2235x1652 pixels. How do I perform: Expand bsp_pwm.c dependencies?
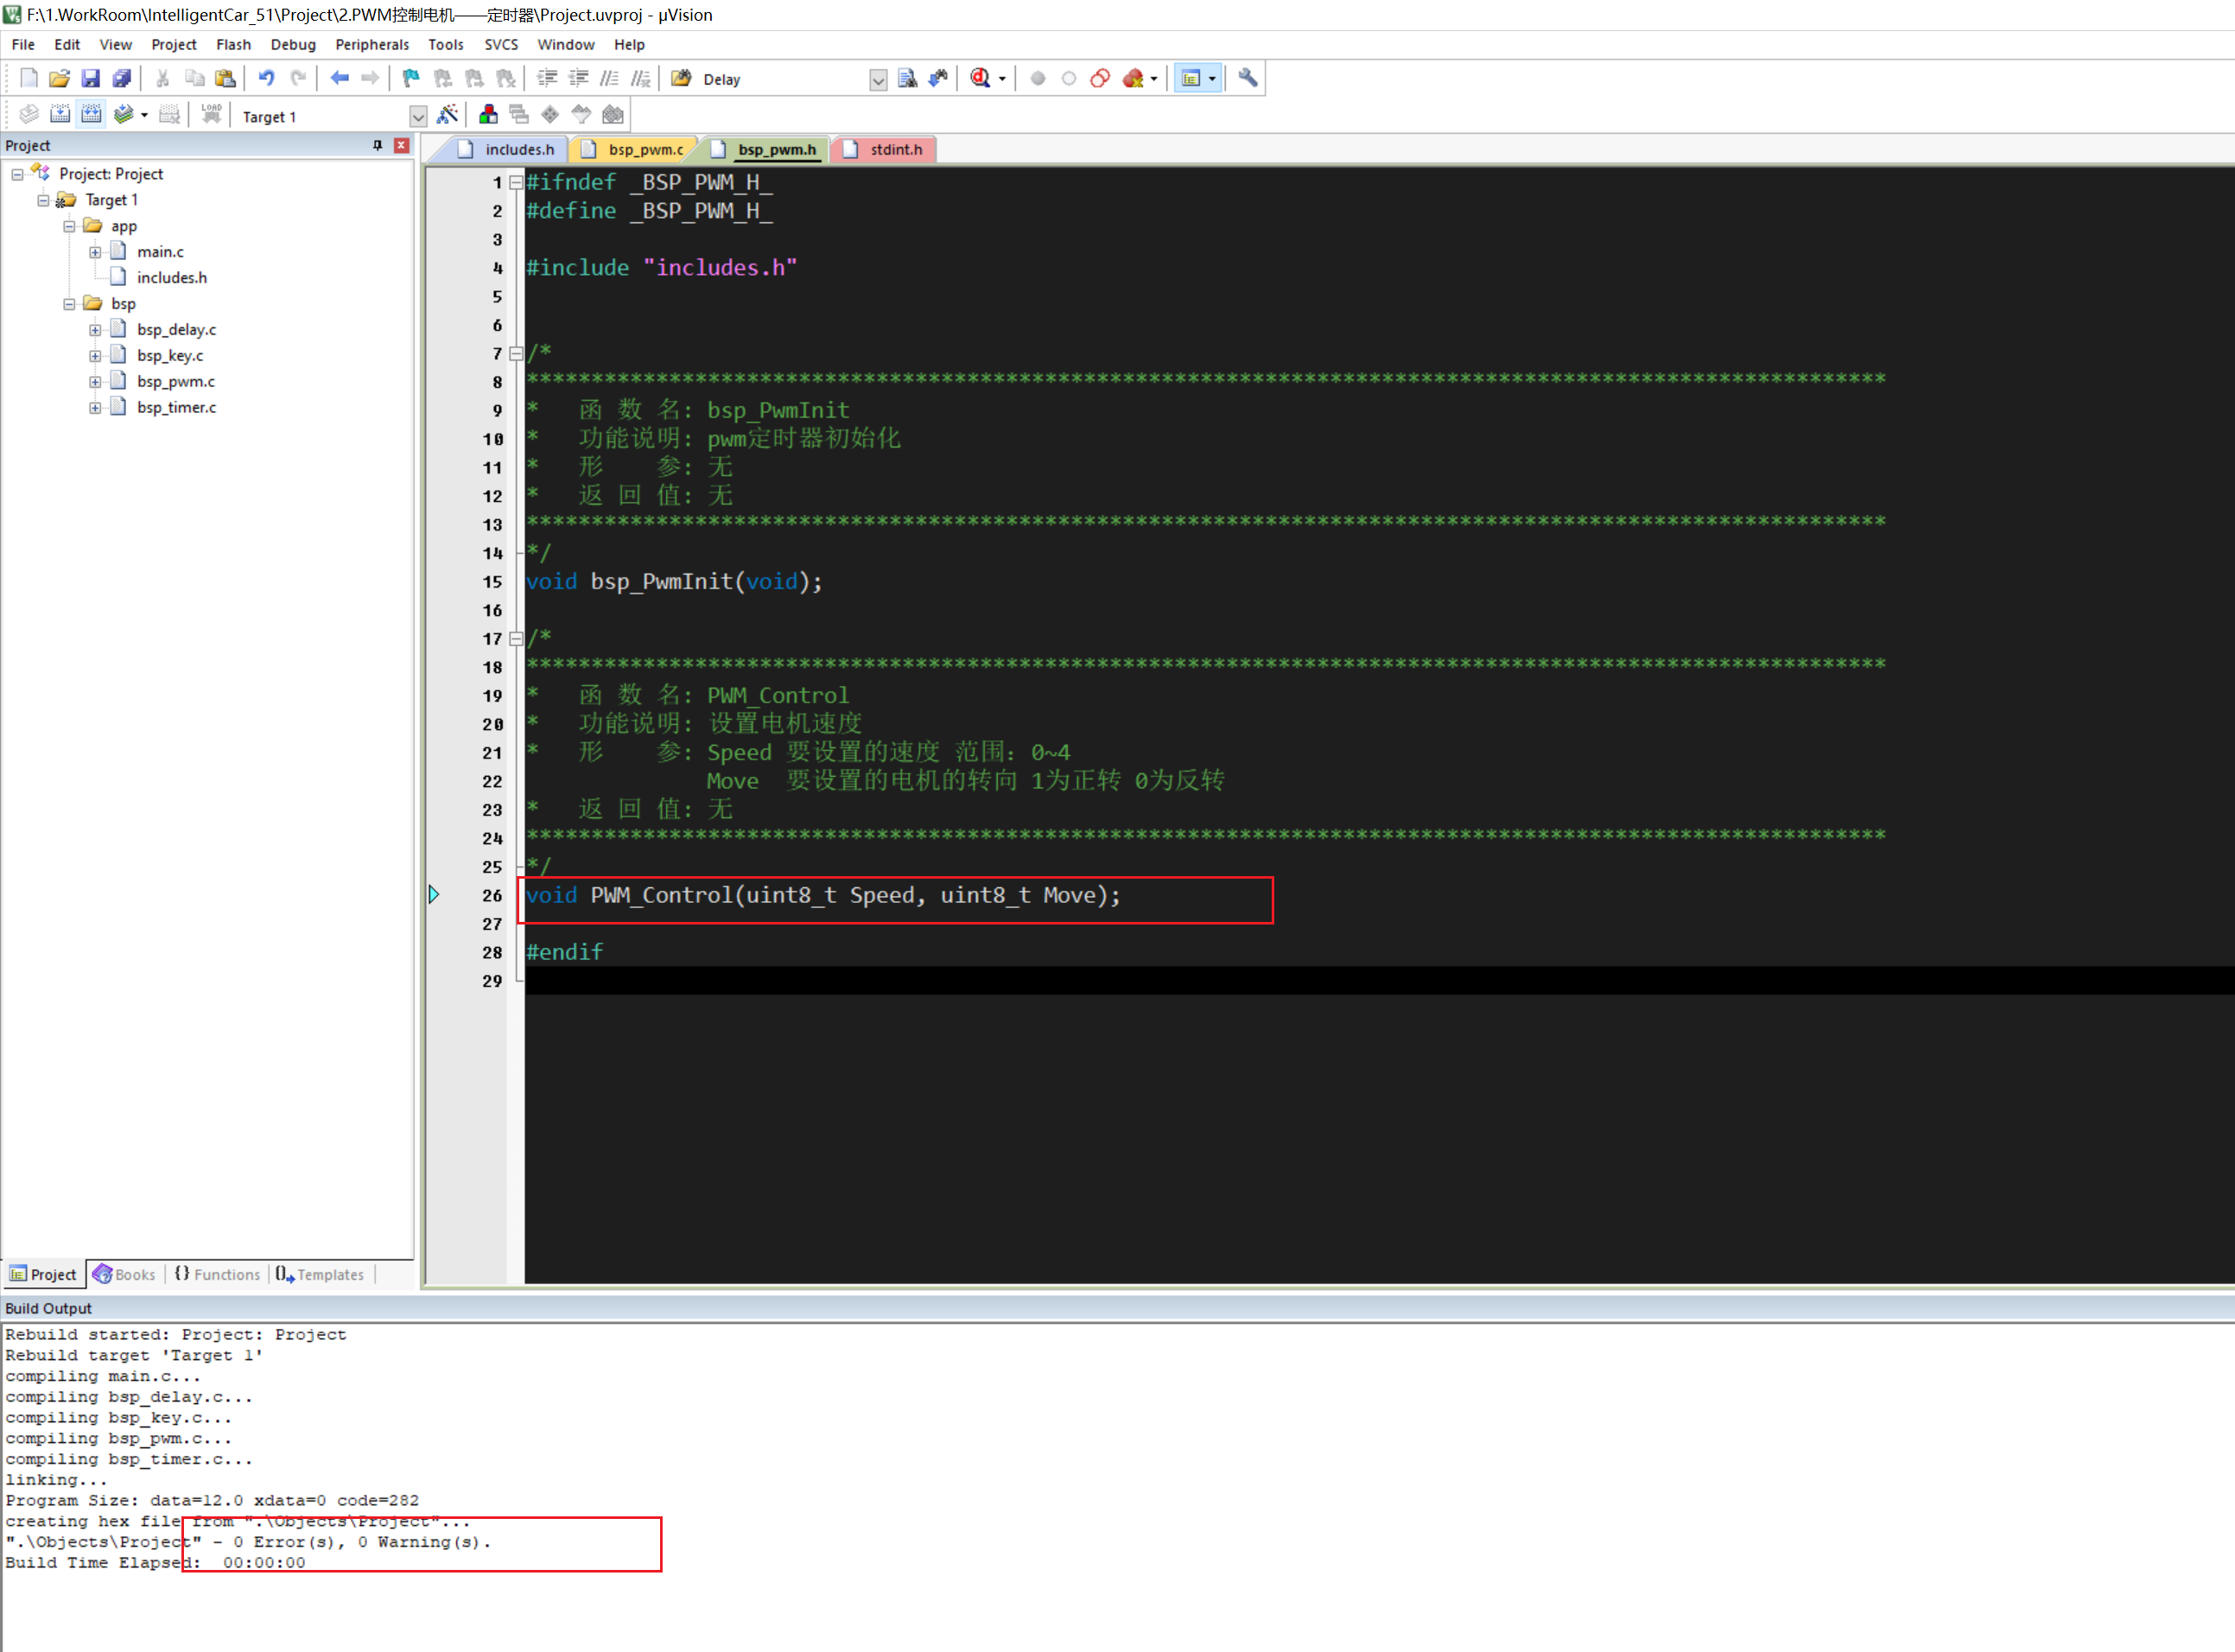(x=95, y=382)
